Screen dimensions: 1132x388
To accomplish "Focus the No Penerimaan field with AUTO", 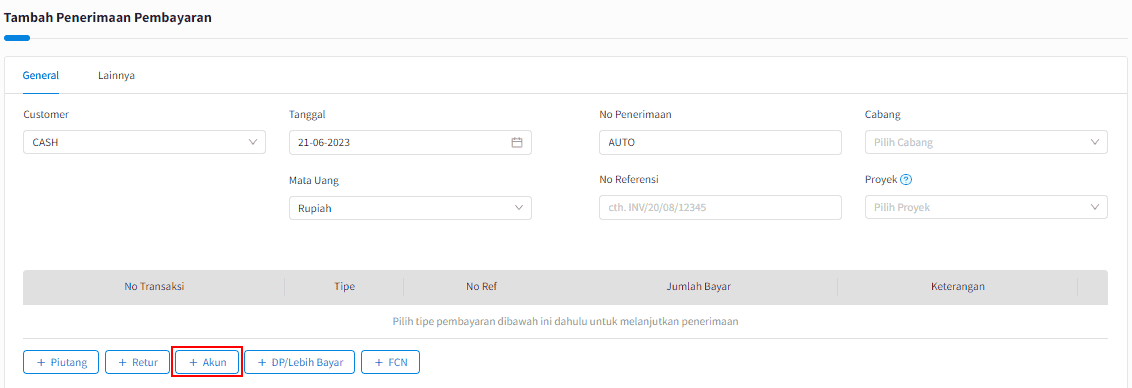I will pyautogui.click(x=720, y=142).
